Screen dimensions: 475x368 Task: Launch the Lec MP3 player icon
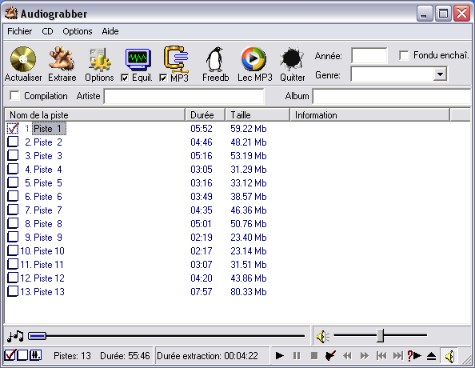point(254,59)
